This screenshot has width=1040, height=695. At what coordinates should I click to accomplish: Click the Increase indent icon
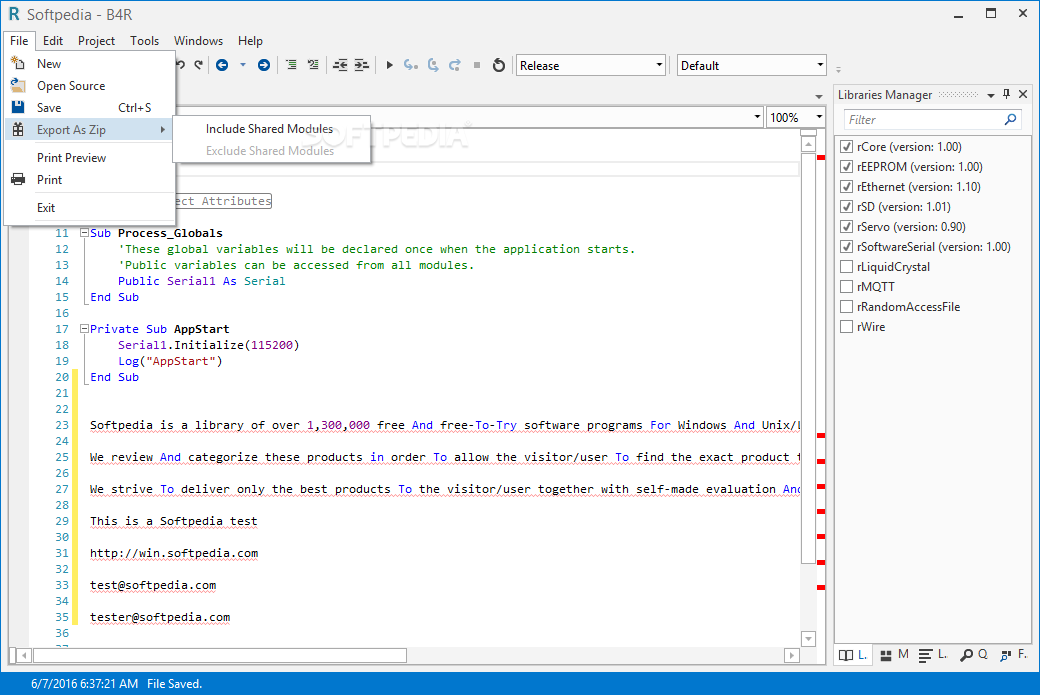click(x=361, y=65)
